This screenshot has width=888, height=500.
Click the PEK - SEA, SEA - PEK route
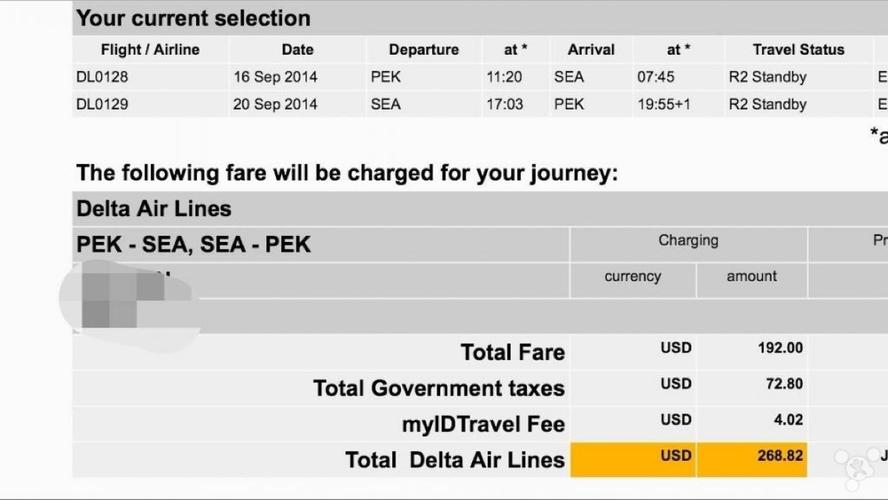click(194, 245)
